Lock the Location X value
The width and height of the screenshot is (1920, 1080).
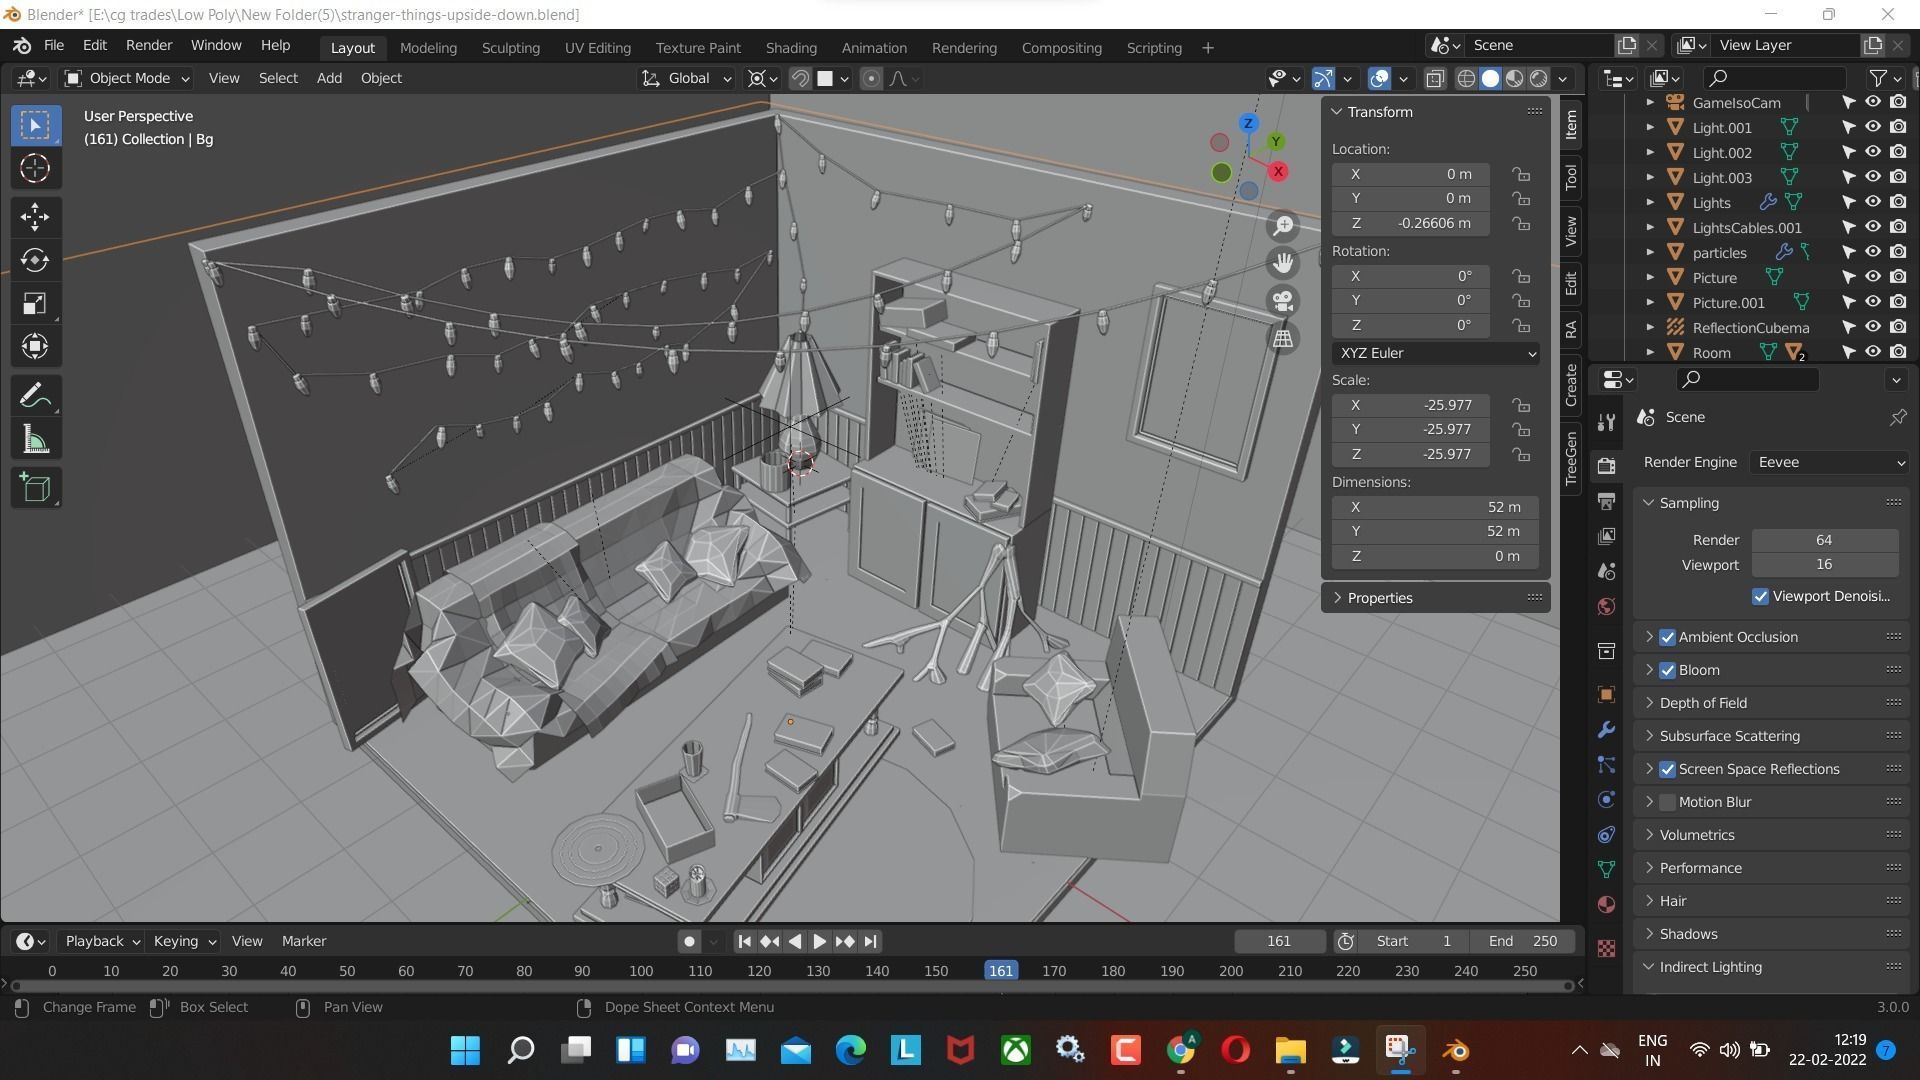pyautogui.click(x=1521, y=174)
